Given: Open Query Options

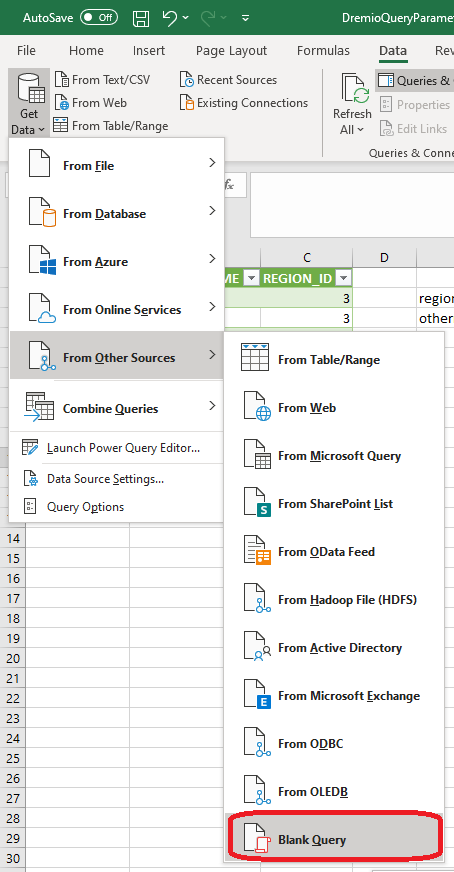Looking at the screenshot, I should pyautogui.click(x=117, y=507).
